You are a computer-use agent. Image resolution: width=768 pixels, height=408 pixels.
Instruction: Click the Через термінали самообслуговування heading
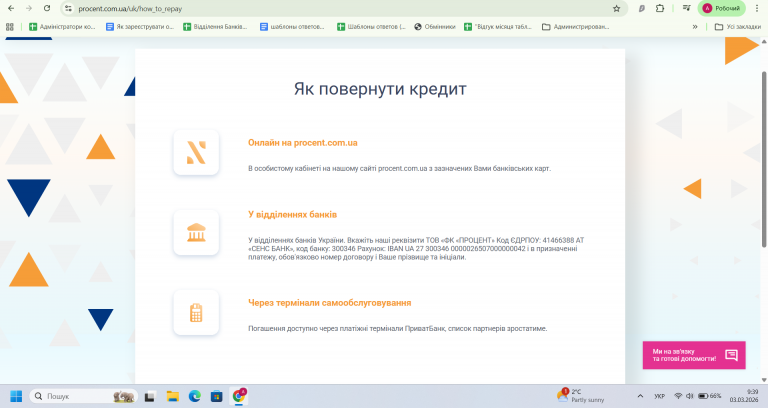tap(330, 303)
